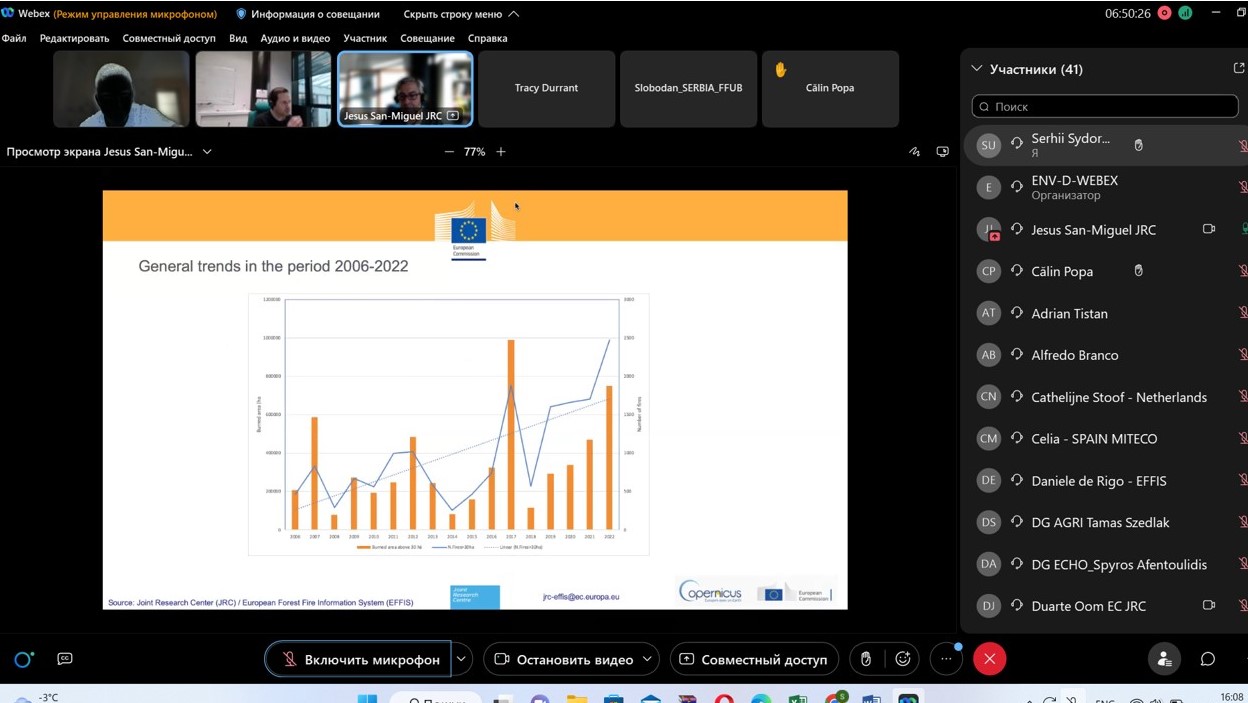Screen dimensions: 1248x703
Task: Open the Редактировать menu
Action: click(74, 38)
